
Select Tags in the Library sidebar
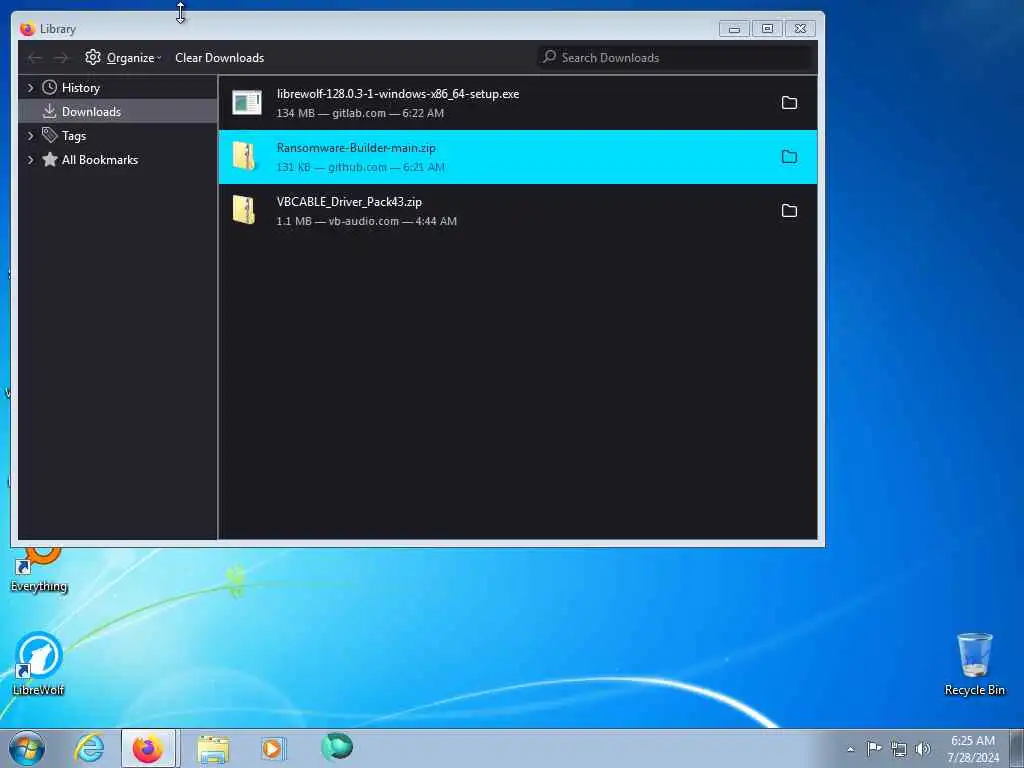tap(118, 136)
